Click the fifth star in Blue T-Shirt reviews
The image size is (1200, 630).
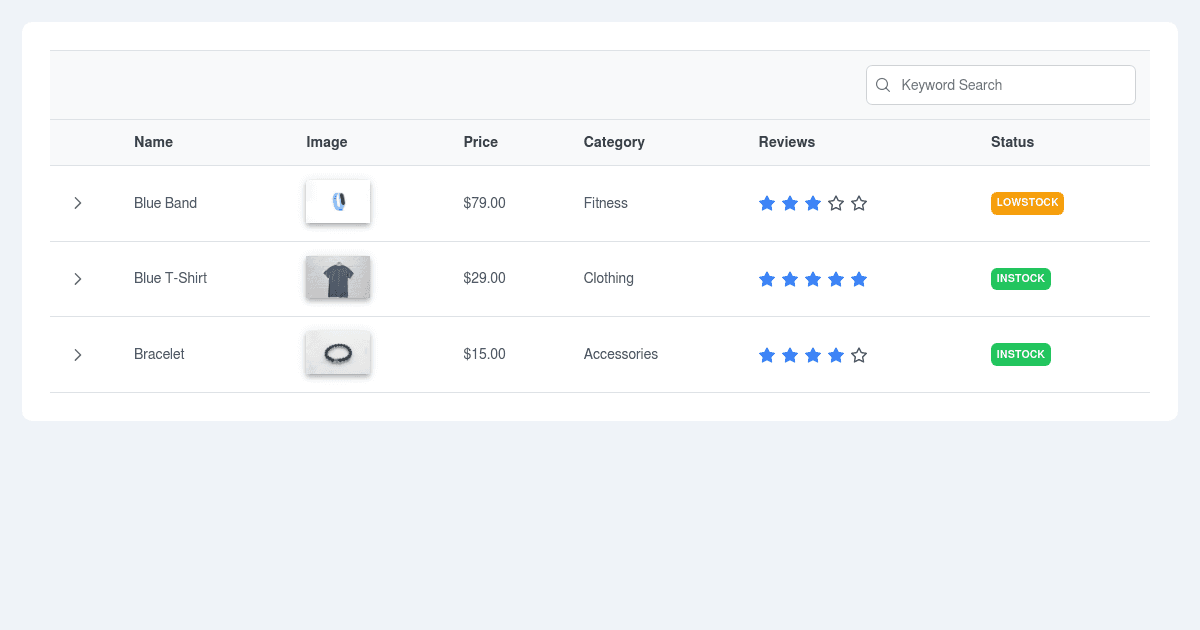coord(859,279)
